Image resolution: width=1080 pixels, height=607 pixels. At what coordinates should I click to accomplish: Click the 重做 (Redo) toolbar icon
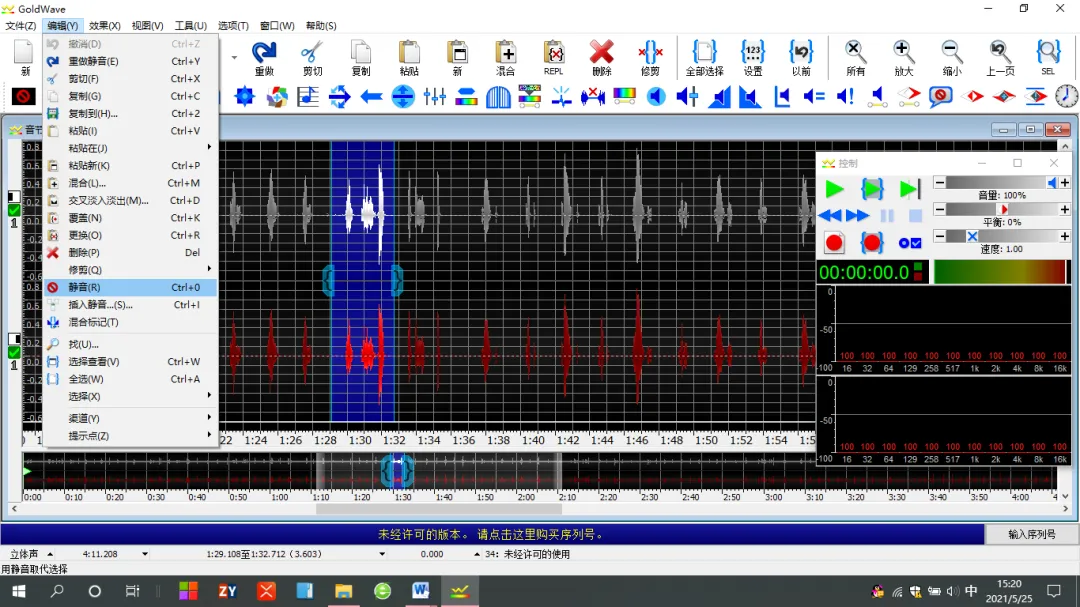264,53
